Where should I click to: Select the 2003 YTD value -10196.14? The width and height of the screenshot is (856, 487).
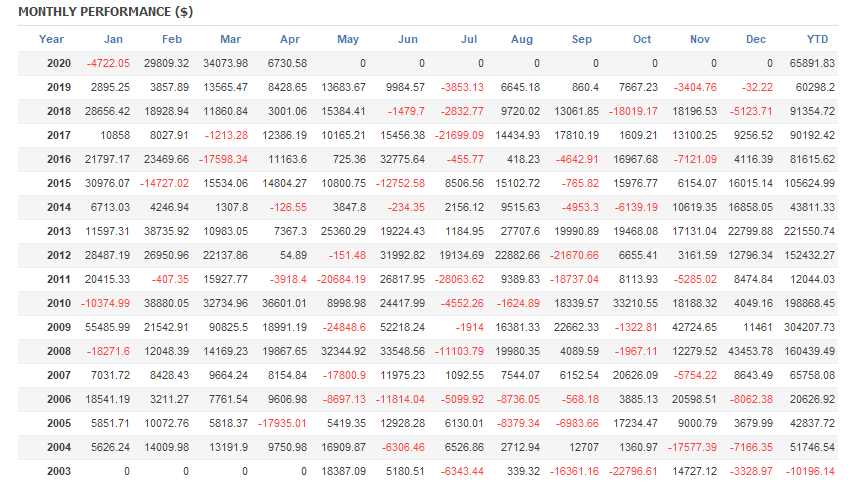[x=810, y=471]
